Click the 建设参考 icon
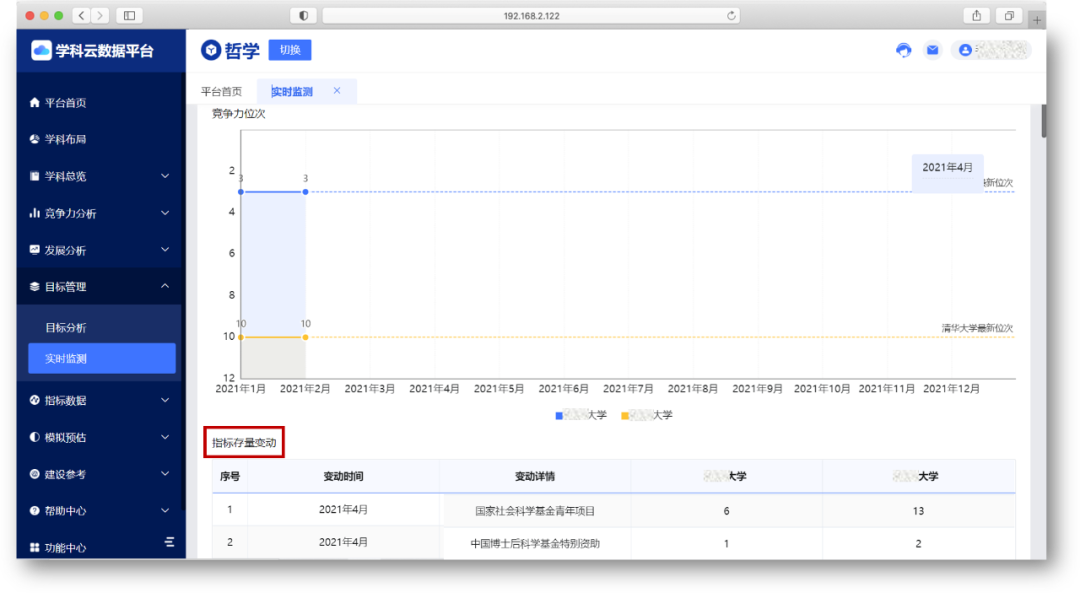This screenshot has height=593, width=1080. (x=34, y=474)
